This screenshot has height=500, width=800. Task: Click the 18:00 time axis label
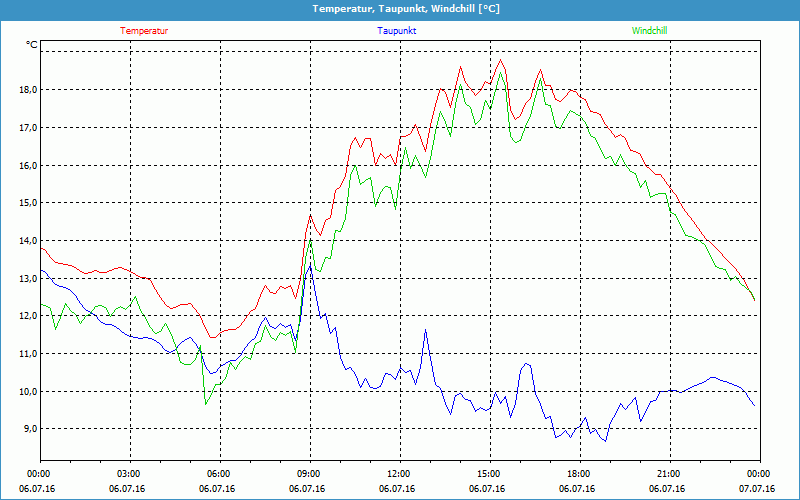pyautogui.click(x=580, y=474)
